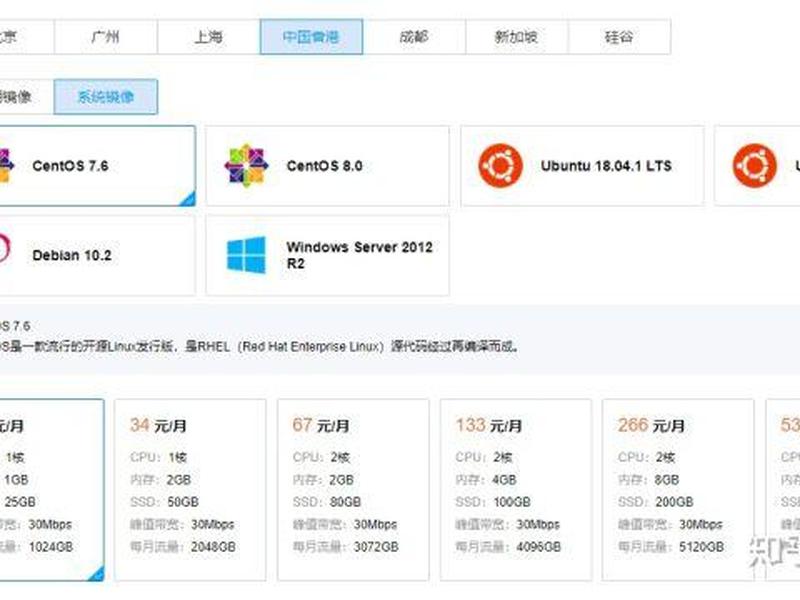
Task: Click the partially visible second Ubuntu logo
Action: (755, 165)
